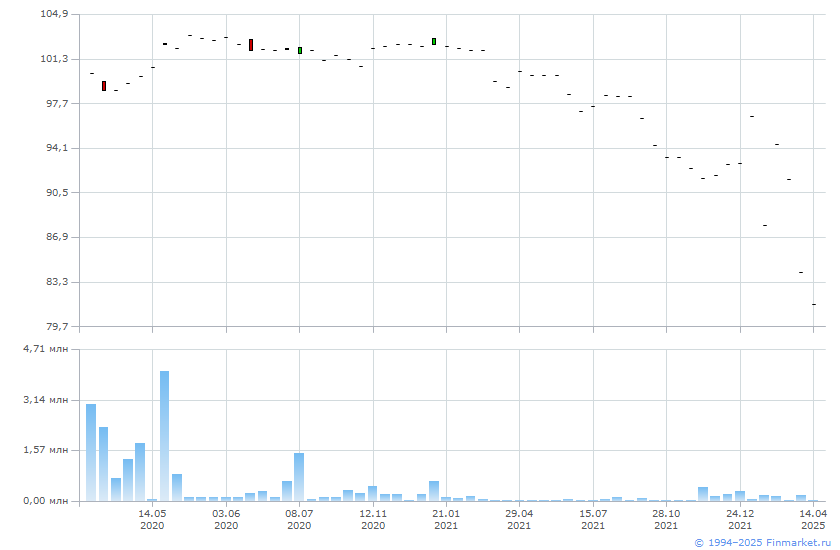The height and width of the screenshot is (550, 840).
Task: Click the 86,9 price axis label
Action: click(57, 237)
